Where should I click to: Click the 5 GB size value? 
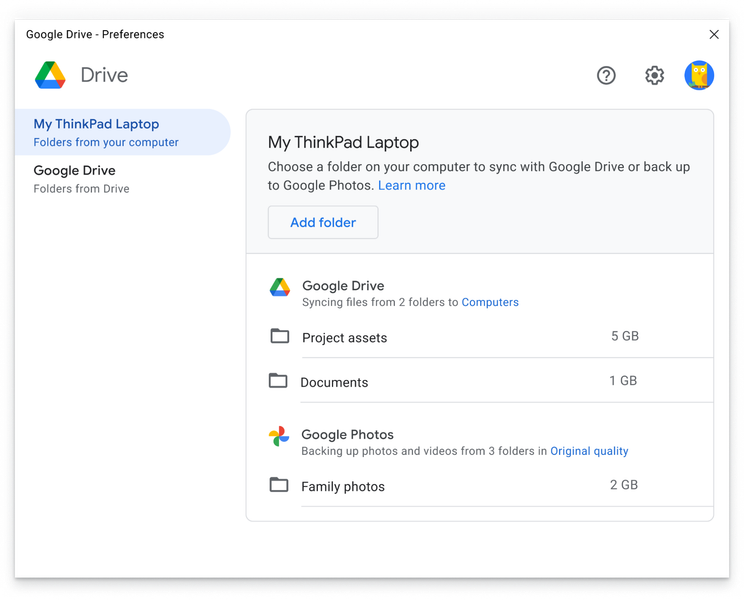pyautogui.click(x=625, y=336)
